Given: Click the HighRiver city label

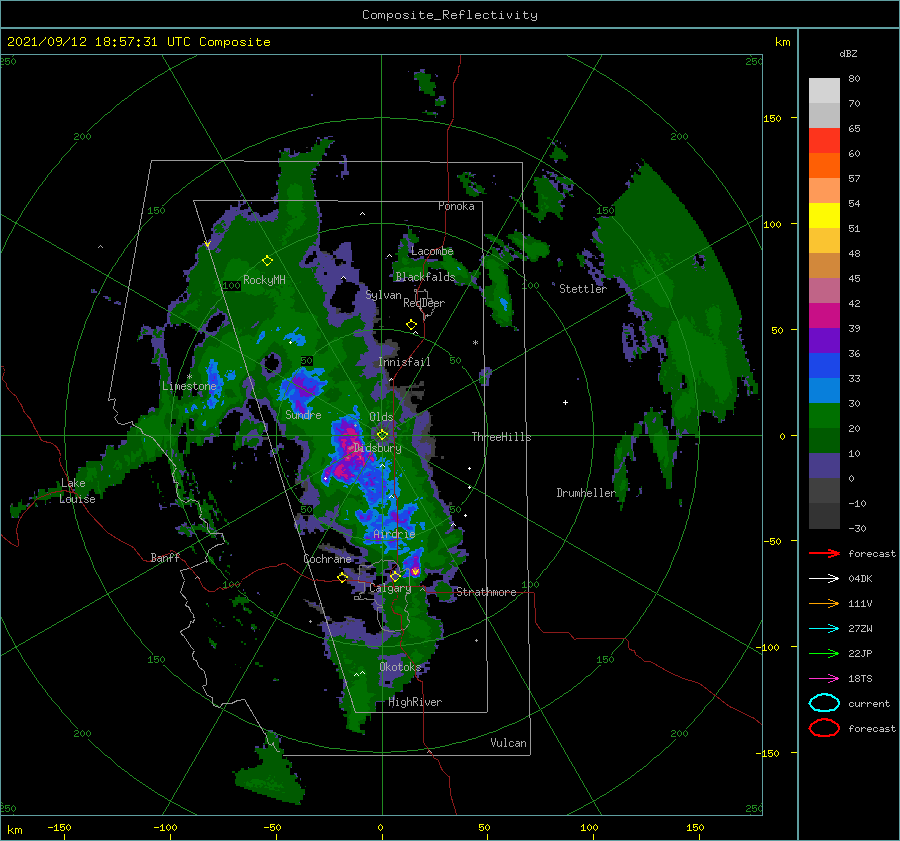Looking at the screenshot, I should click(x=415, y=702).
